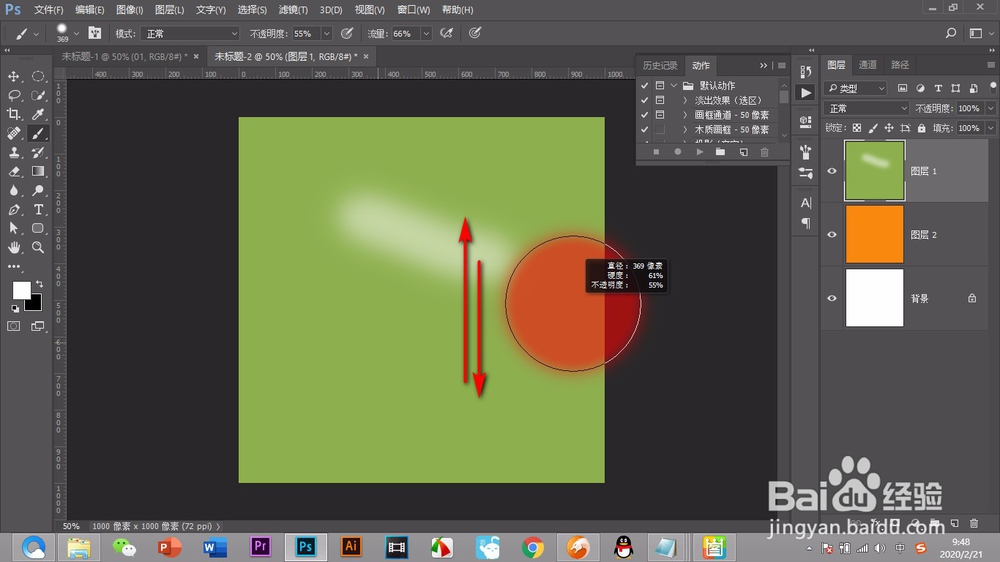Expand the 木质画框 action
Viewport: 1000px width, 562px height.
click(x=685, y=129)
